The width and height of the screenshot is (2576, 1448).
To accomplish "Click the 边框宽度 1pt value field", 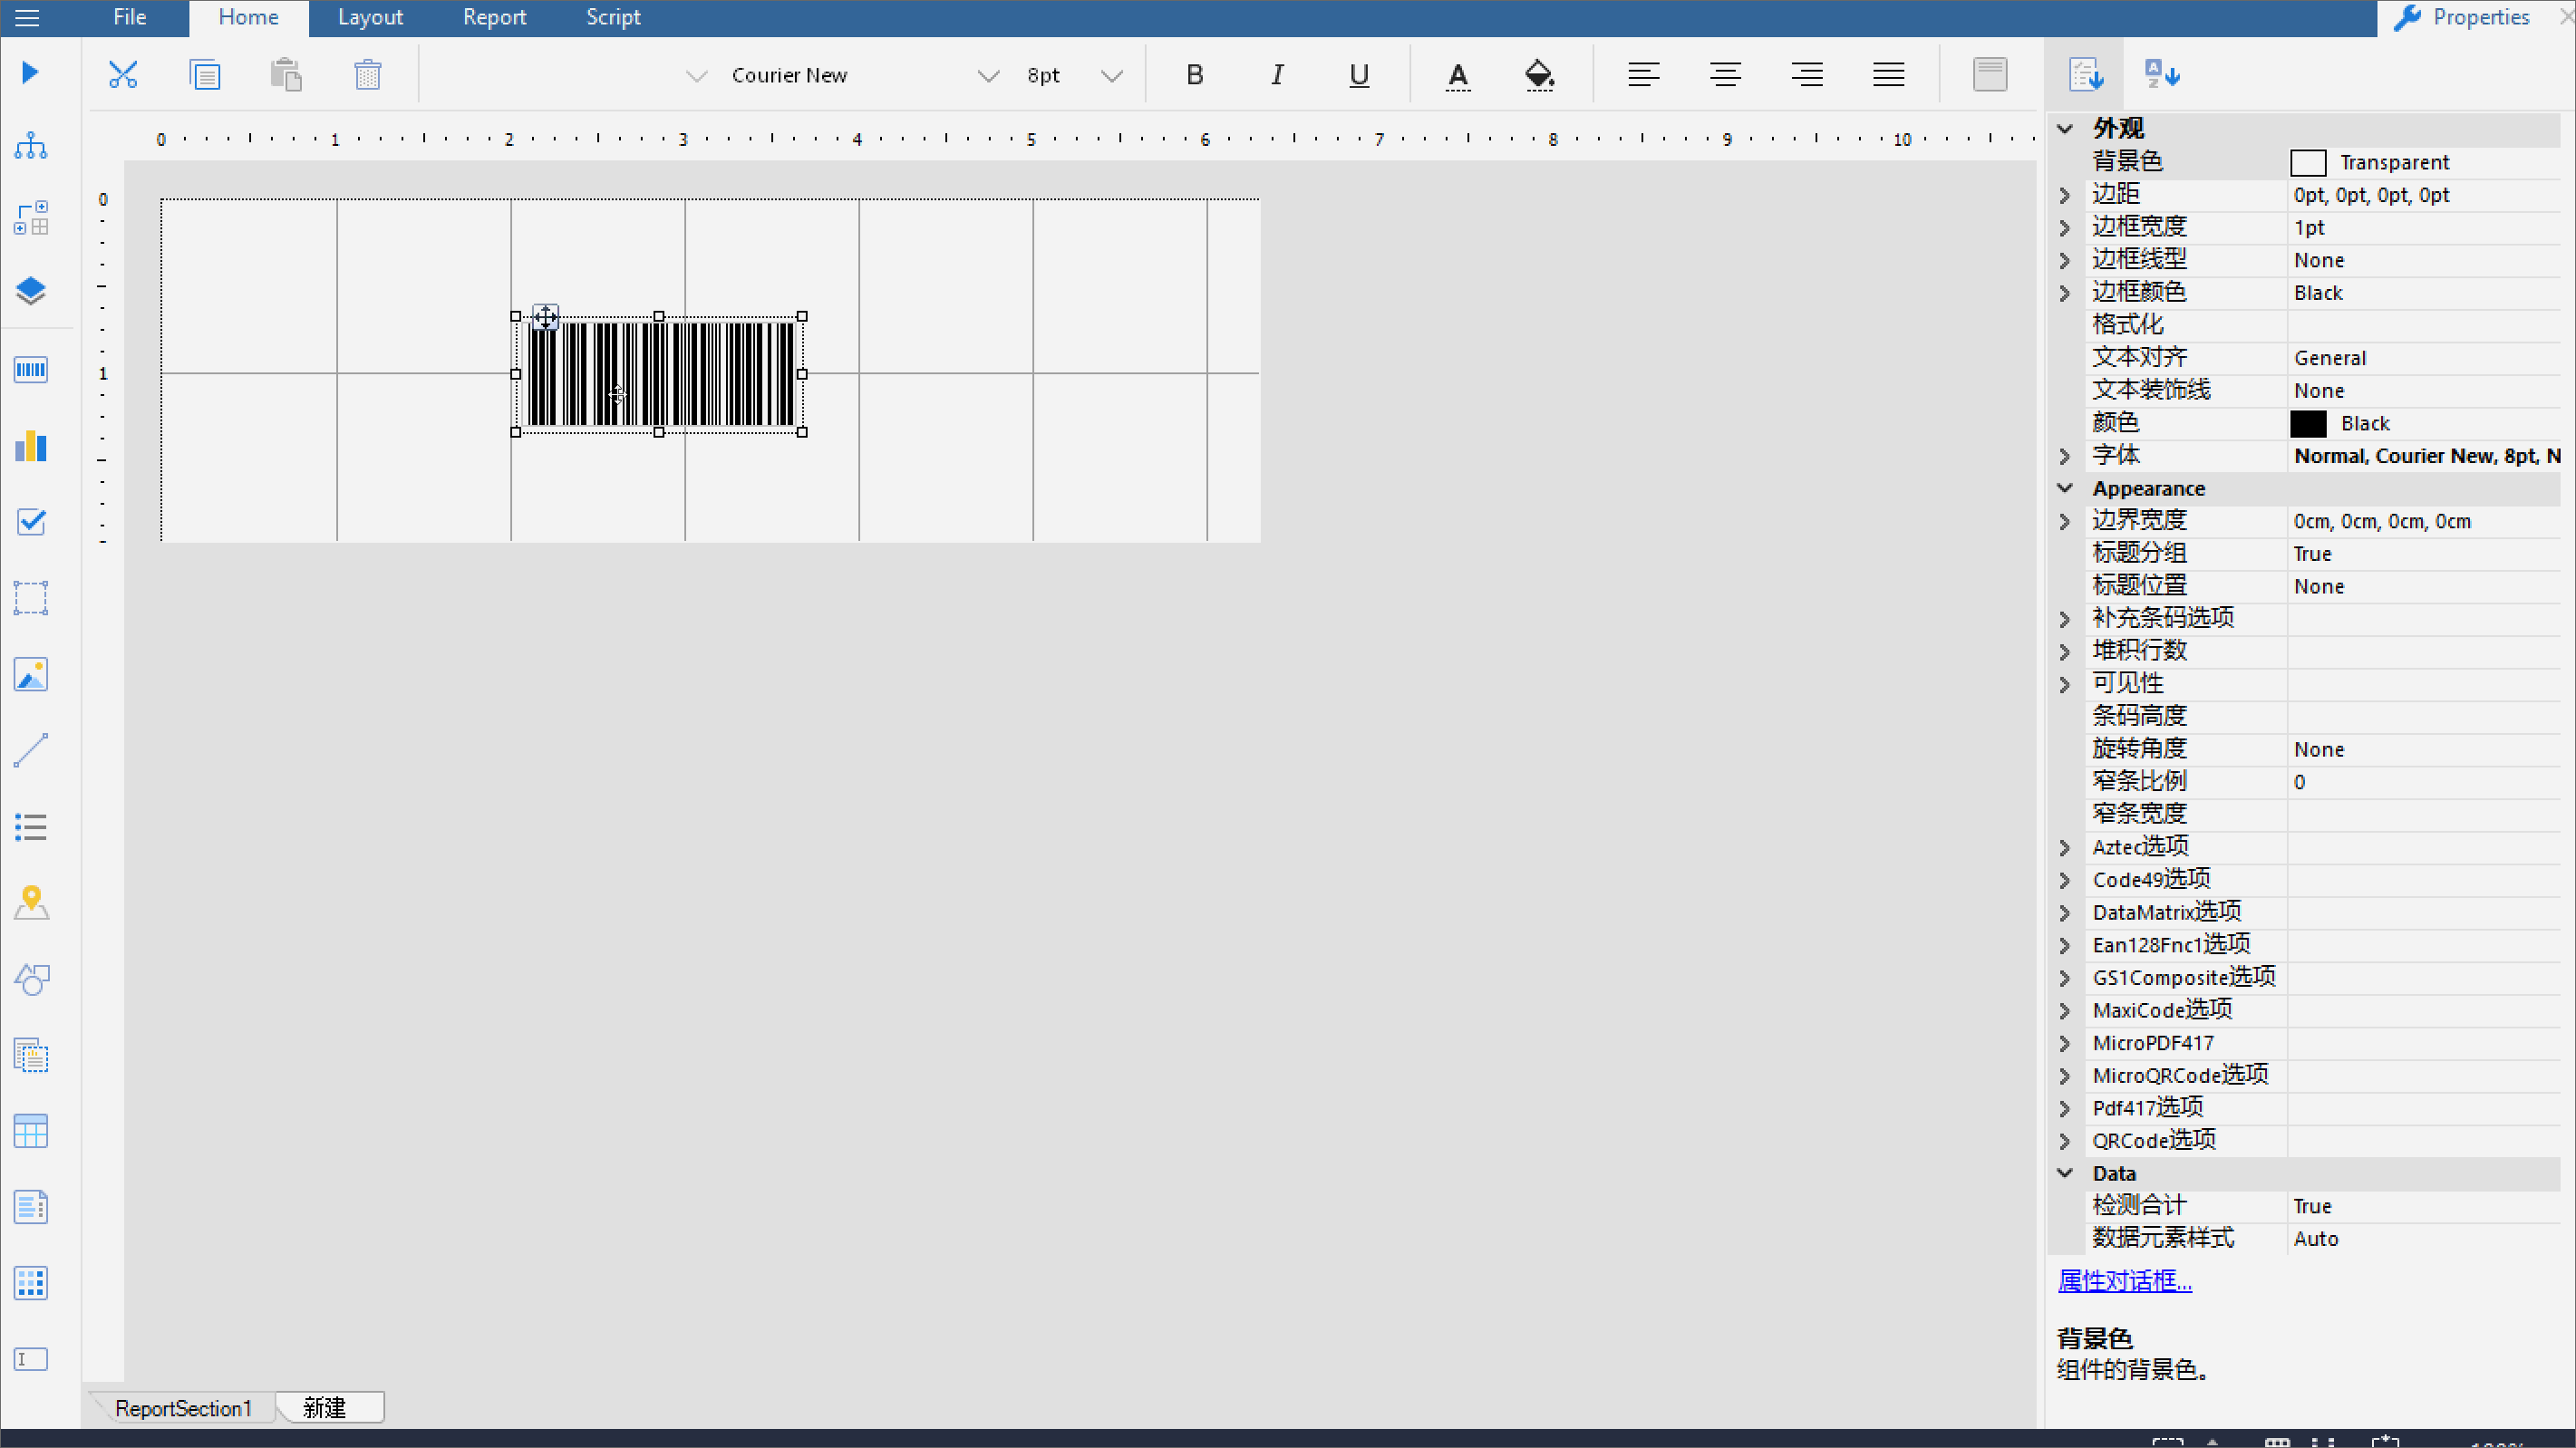I will click(2424, 228).
